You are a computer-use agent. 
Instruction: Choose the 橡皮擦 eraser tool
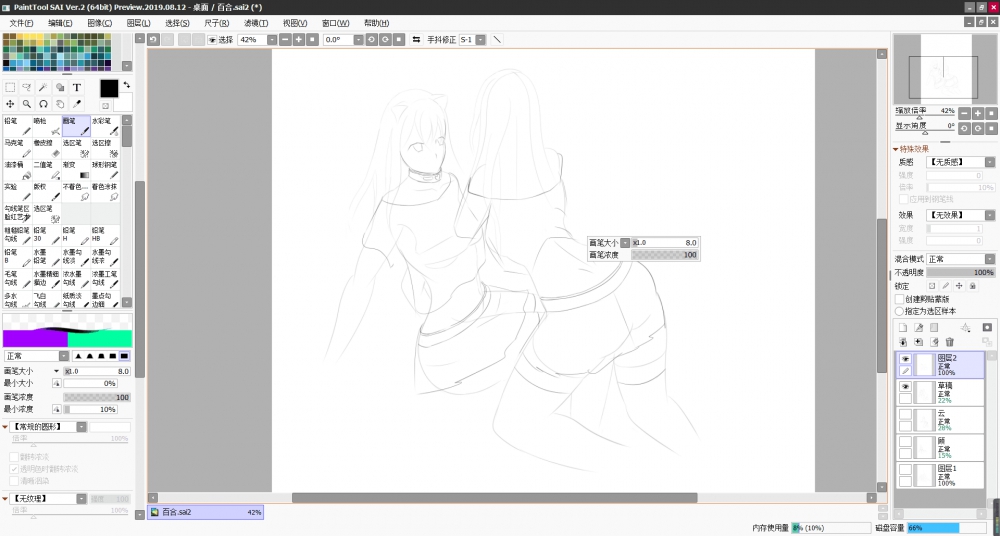point(47,148)
